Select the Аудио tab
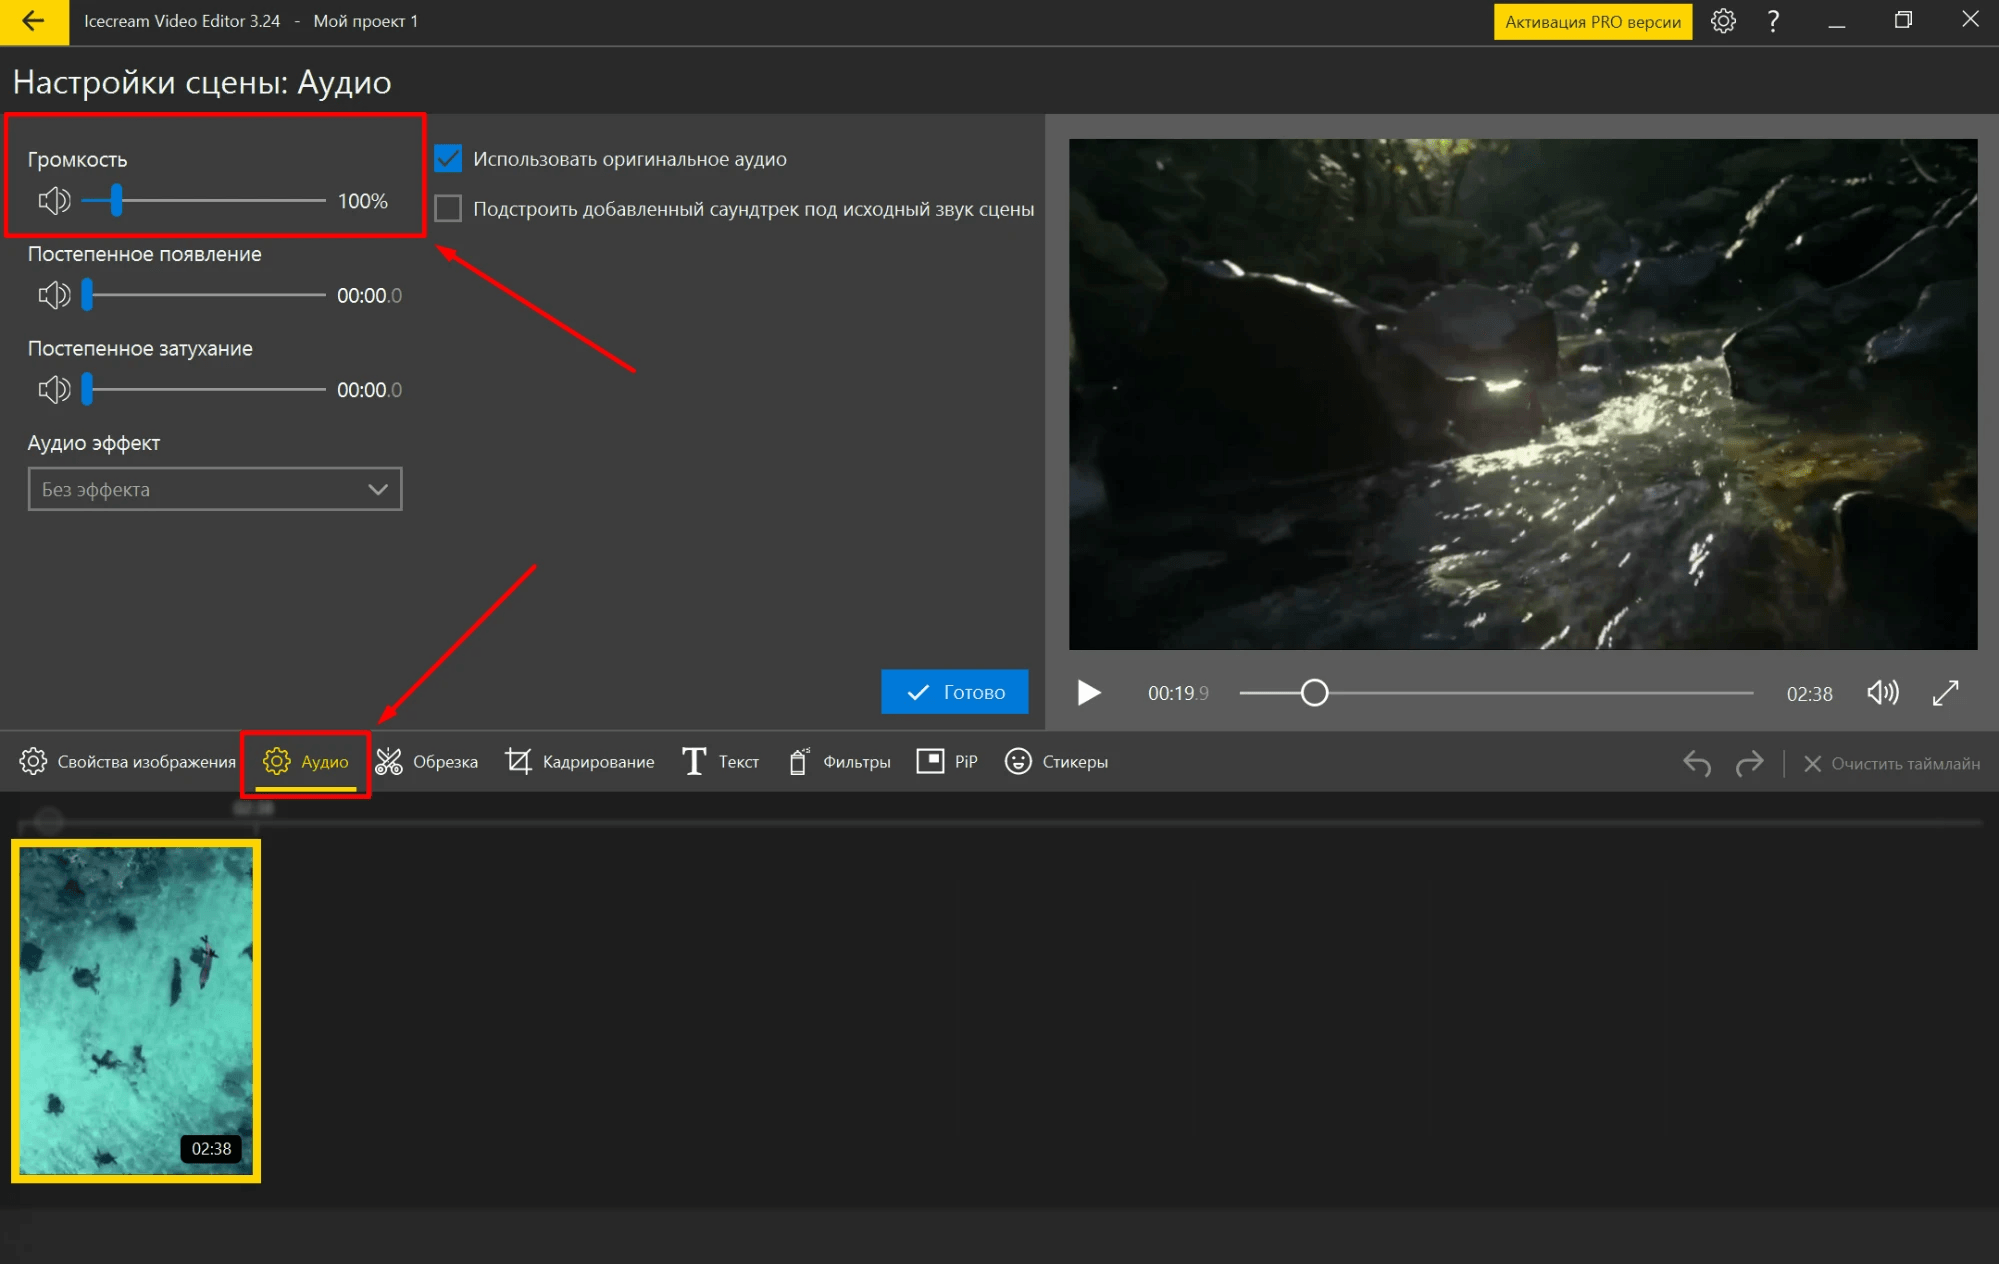The image size is (1999, 1264). click(x=306, y=762)
